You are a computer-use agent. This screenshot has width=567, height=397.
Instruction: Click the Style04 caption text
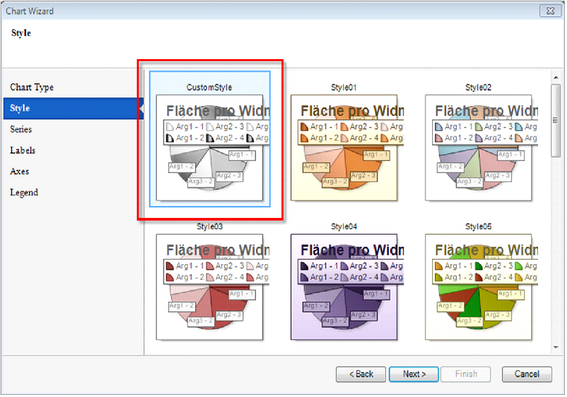[344, 226]
